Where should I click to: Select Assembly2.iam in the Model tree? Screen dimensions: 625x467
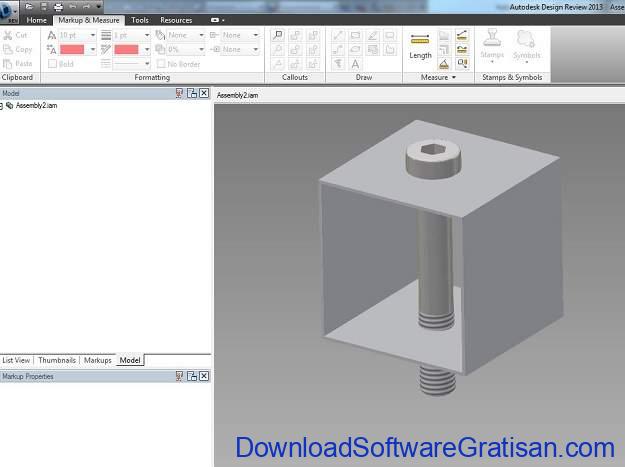point(36,106)
